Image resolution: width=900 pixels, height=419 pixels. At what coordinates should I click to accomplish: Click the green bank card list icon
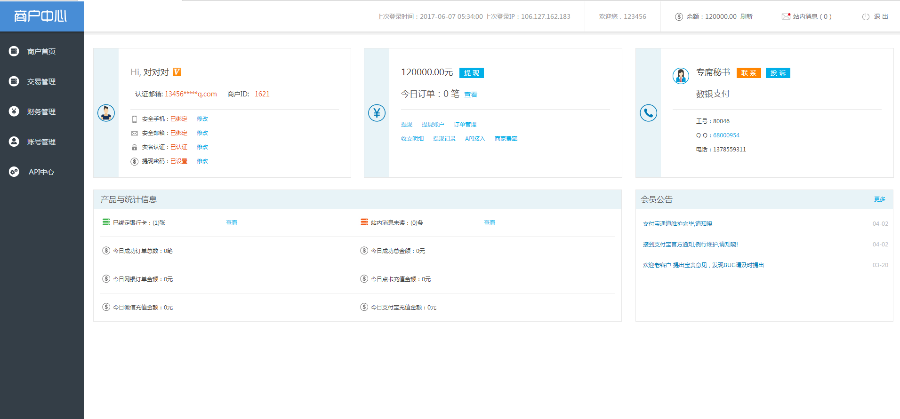[106, 222]
